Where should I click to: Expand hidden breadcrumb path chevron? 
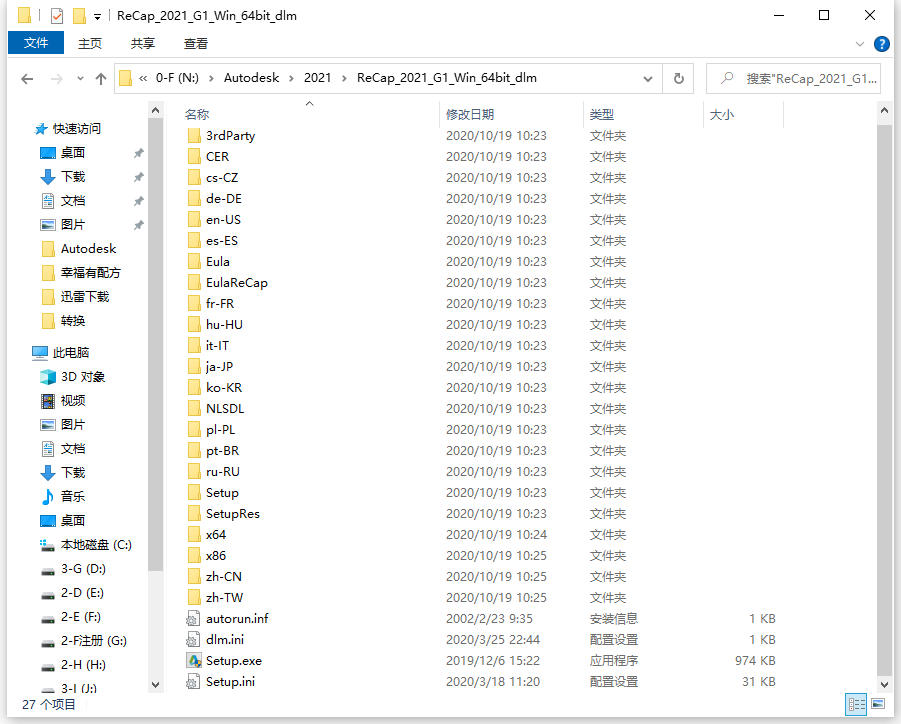tap(143, 78)
